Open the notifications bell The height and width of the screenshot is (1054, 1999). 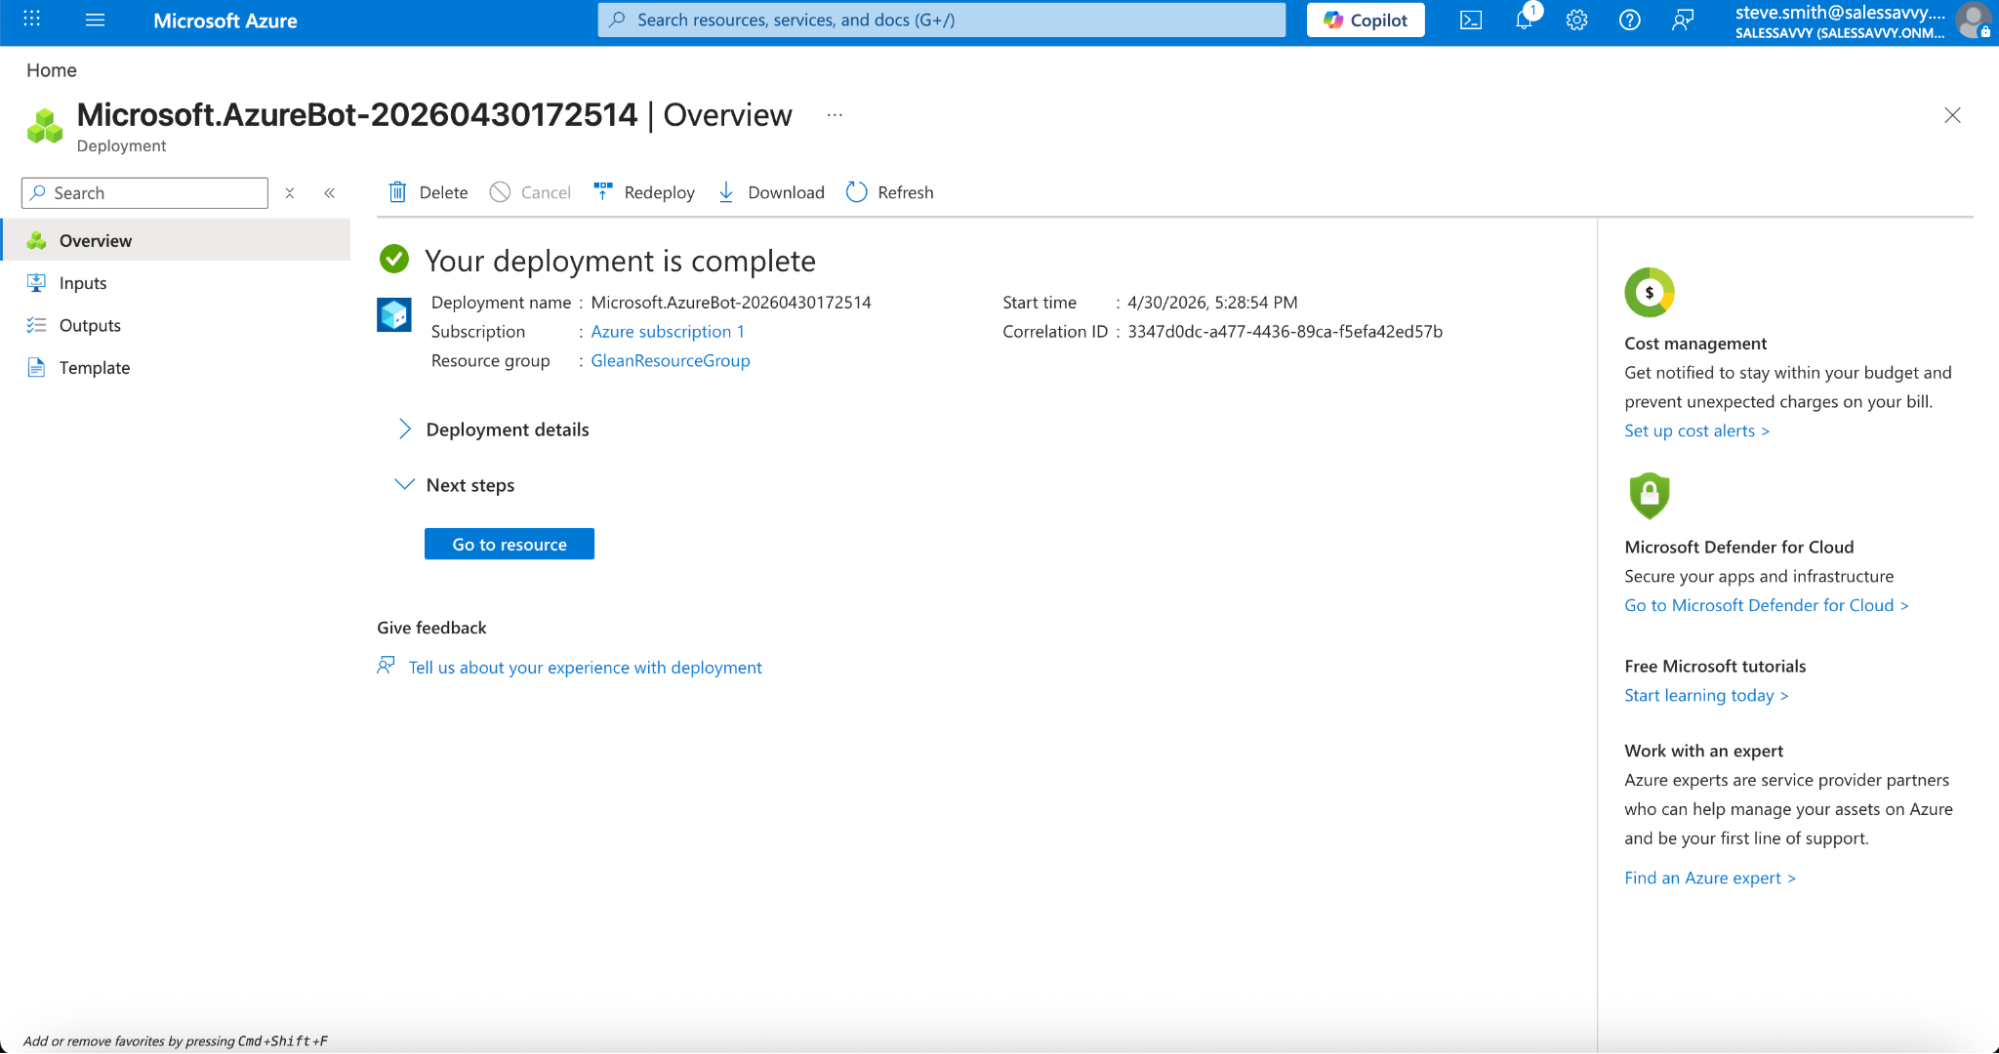pyautogui.click(x=1524, y=20)
